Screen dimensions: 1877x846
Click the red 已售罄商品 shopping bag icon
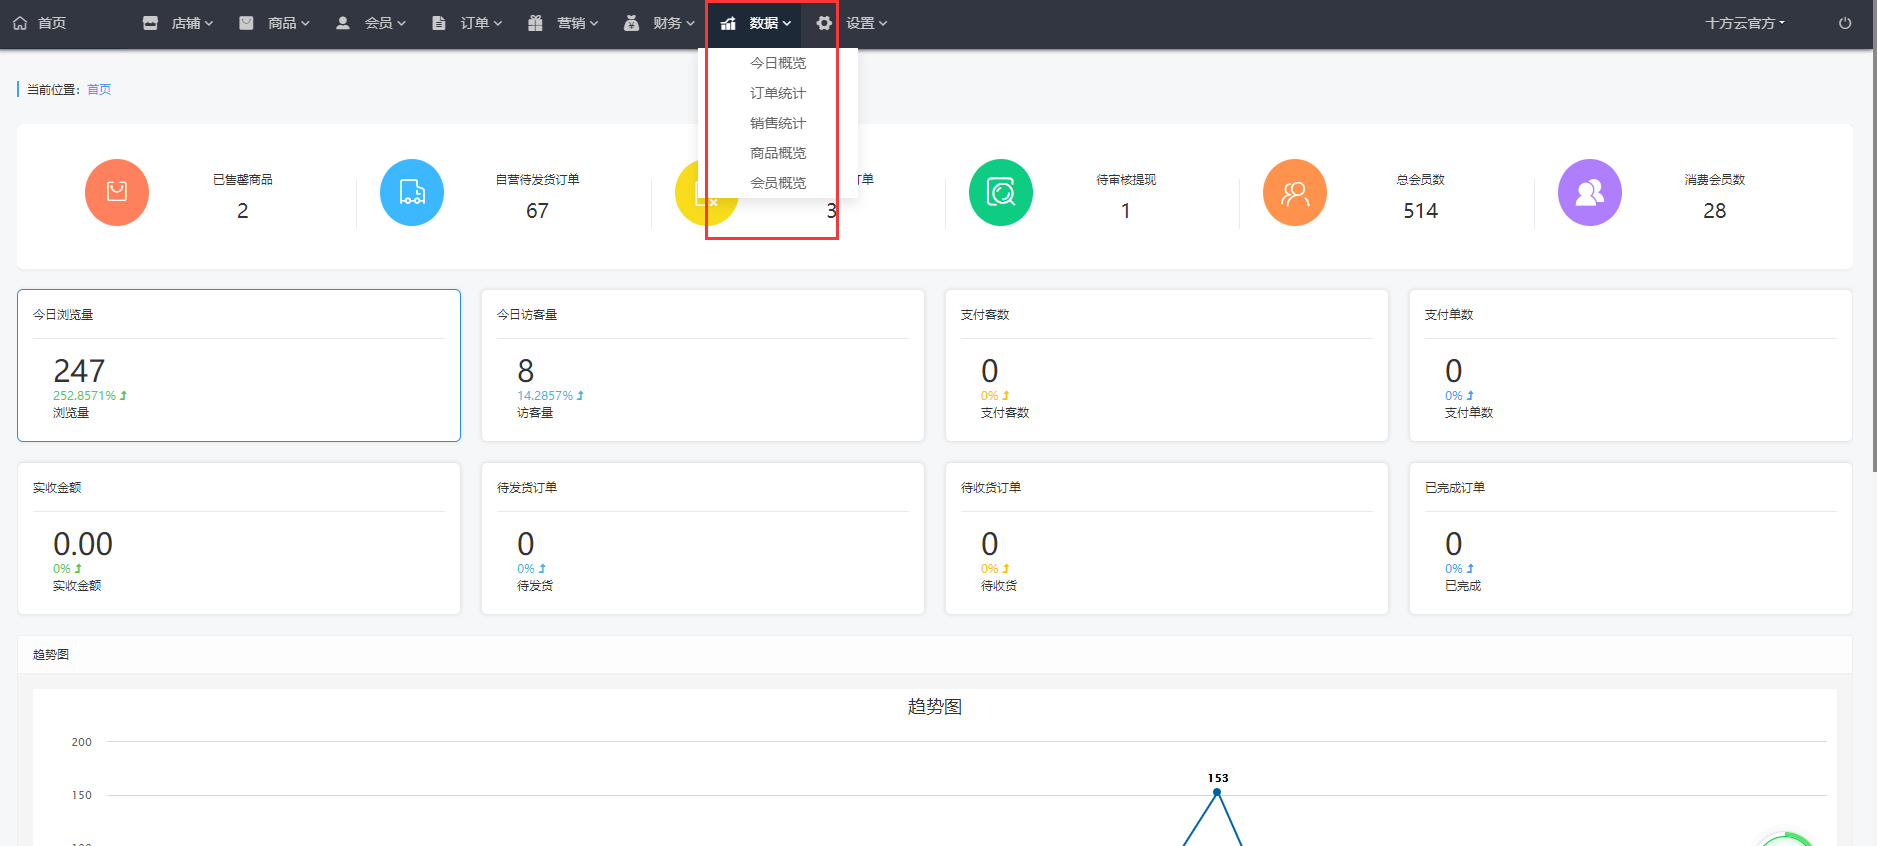tap(117, 192)
